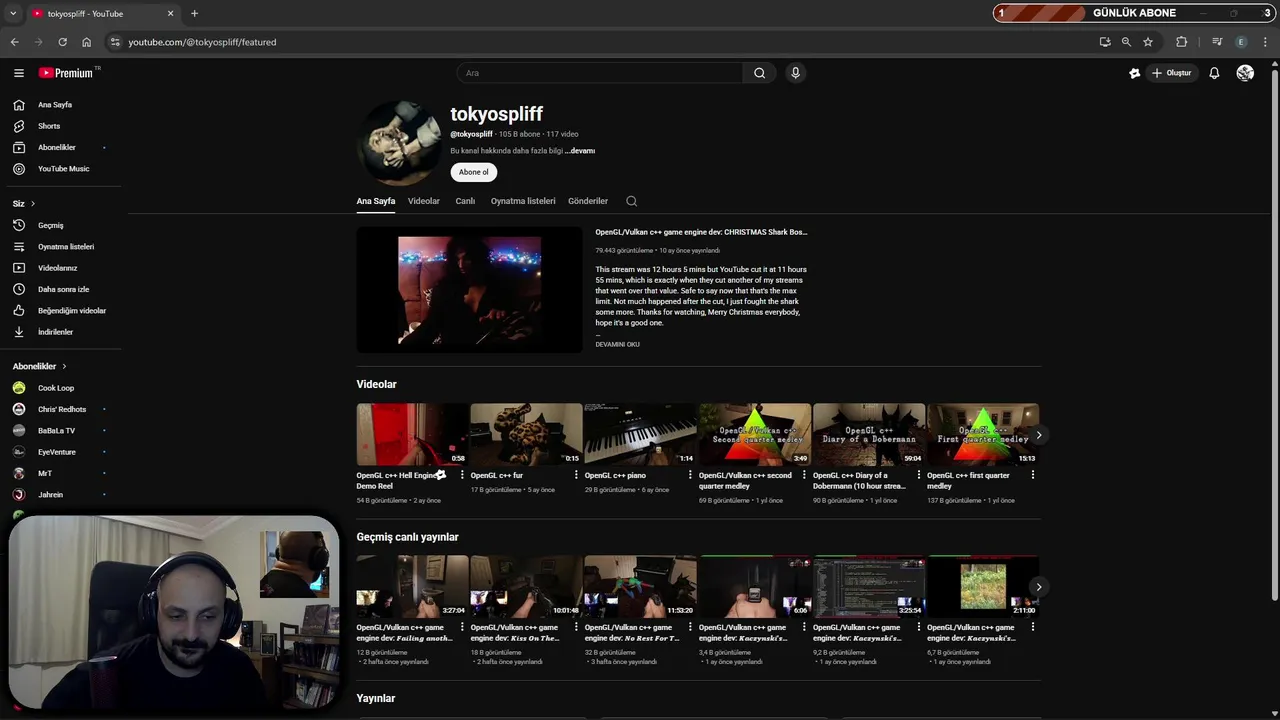Open options for OpenGL c++ fur video
Screen dimensions: 1280x720
tap(576, 475)
